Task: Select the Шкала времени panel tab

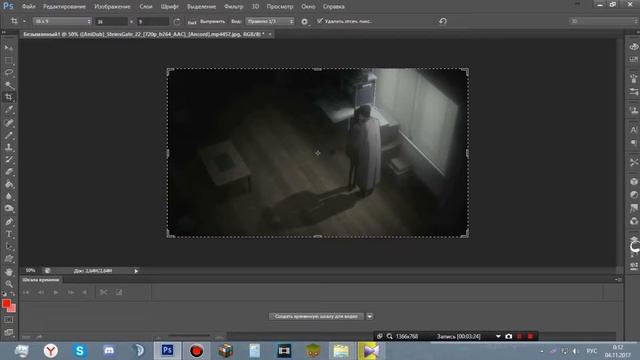Action: pyautogui.click(x=40, y=280)
